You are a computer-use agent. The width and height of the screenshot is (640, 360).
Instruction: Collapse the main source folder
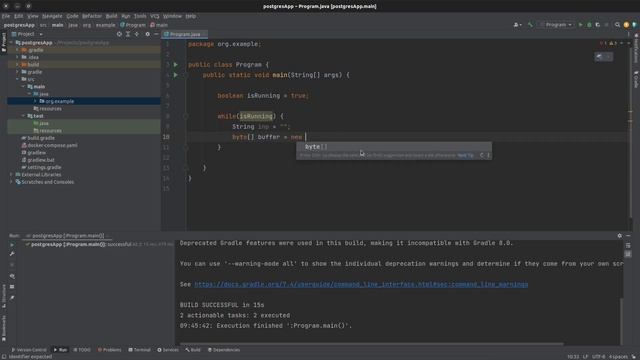pyautogui.click(x=23, y=87)
